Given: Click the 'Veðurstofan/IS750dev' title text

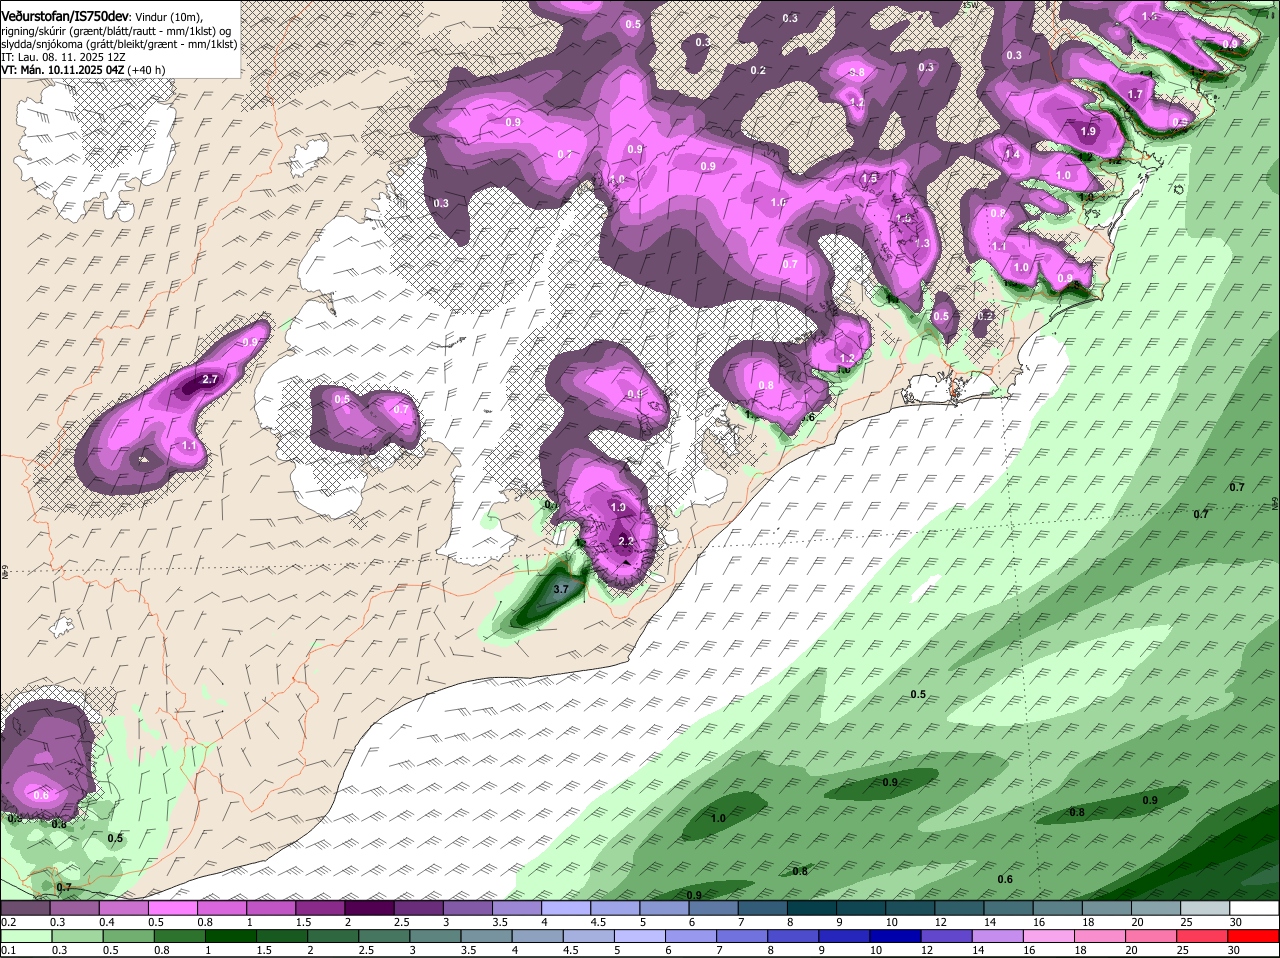Looking at the screenshot, I should [65, 17].
